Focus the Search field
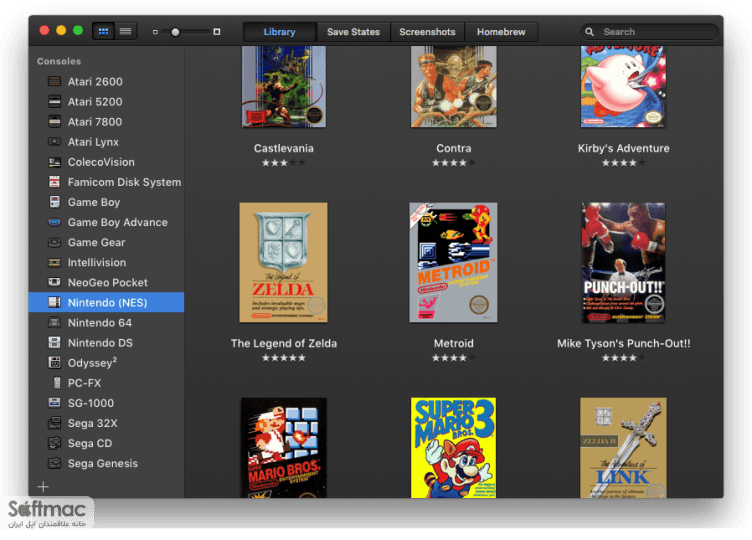The height and width of the screenshot is (540, 752). point(649,32)
